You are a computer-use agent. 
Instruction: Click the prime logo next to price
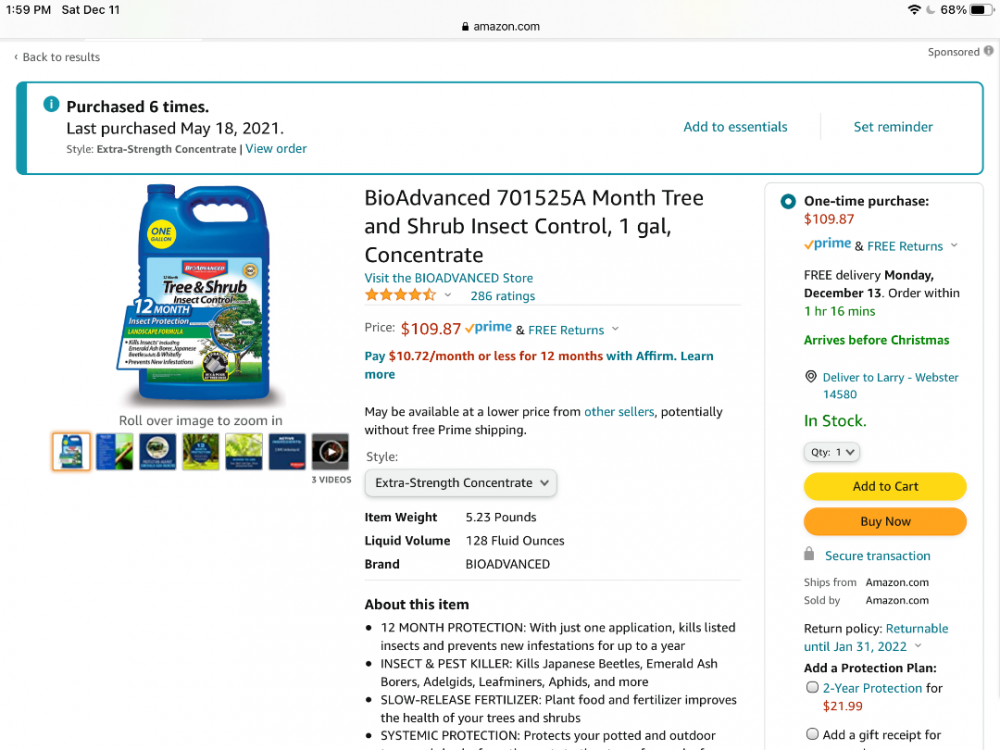coord(489,327)
